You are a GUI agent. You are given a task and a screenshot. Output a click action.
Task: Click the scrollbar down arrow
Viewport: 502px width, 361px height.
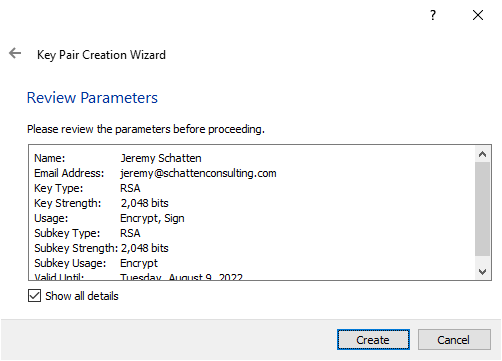click(482, 272)
